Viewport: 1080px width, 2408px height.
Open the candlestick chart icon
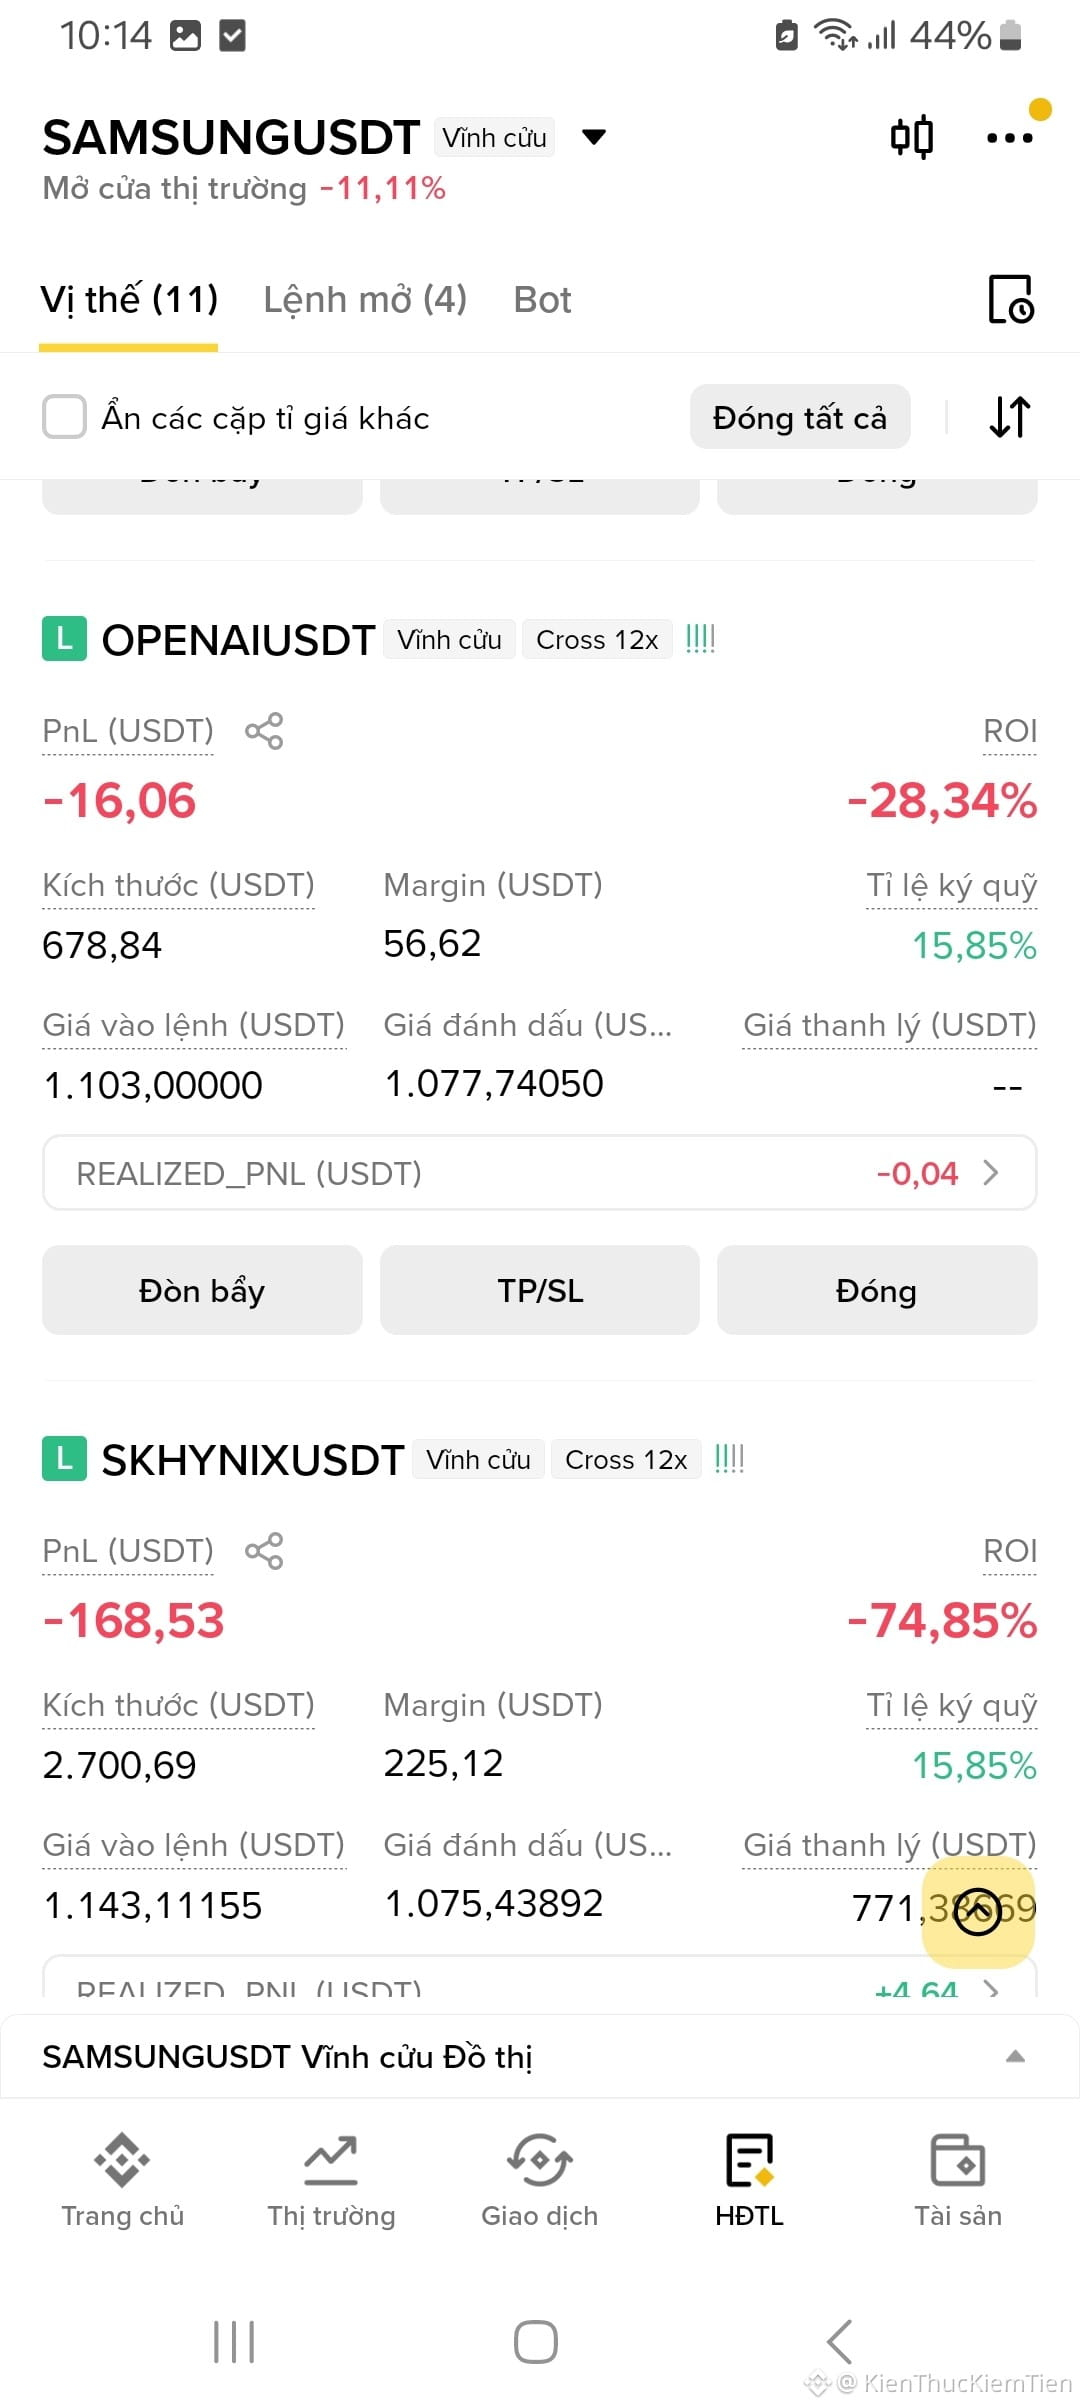912,137
